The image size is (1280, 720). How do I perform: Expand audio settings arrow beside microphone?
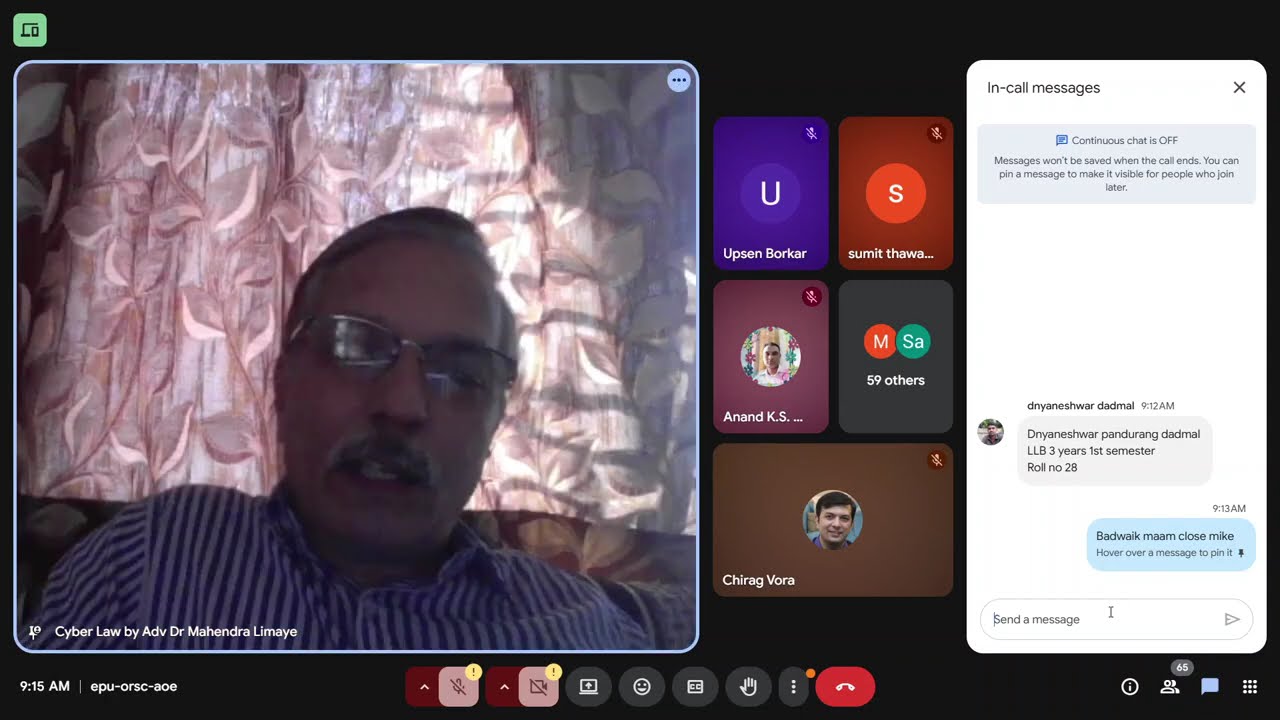tap(423, 687)
